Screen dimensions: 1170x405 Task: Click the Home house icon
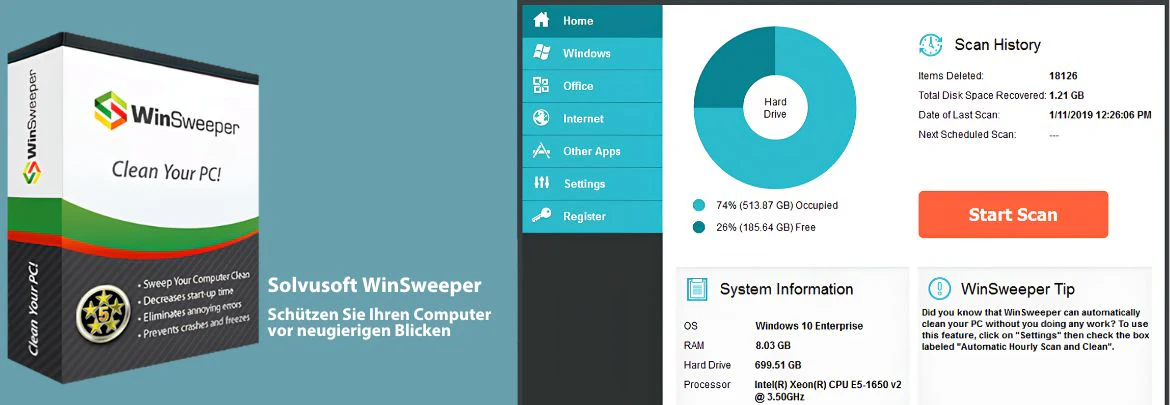[x=541, y=20]
